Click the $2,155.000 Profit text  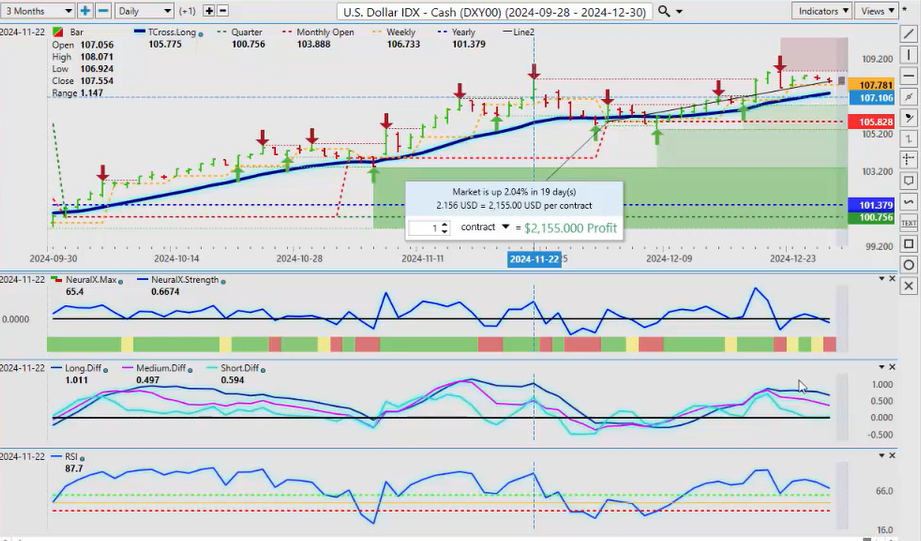tap(570, 228)
